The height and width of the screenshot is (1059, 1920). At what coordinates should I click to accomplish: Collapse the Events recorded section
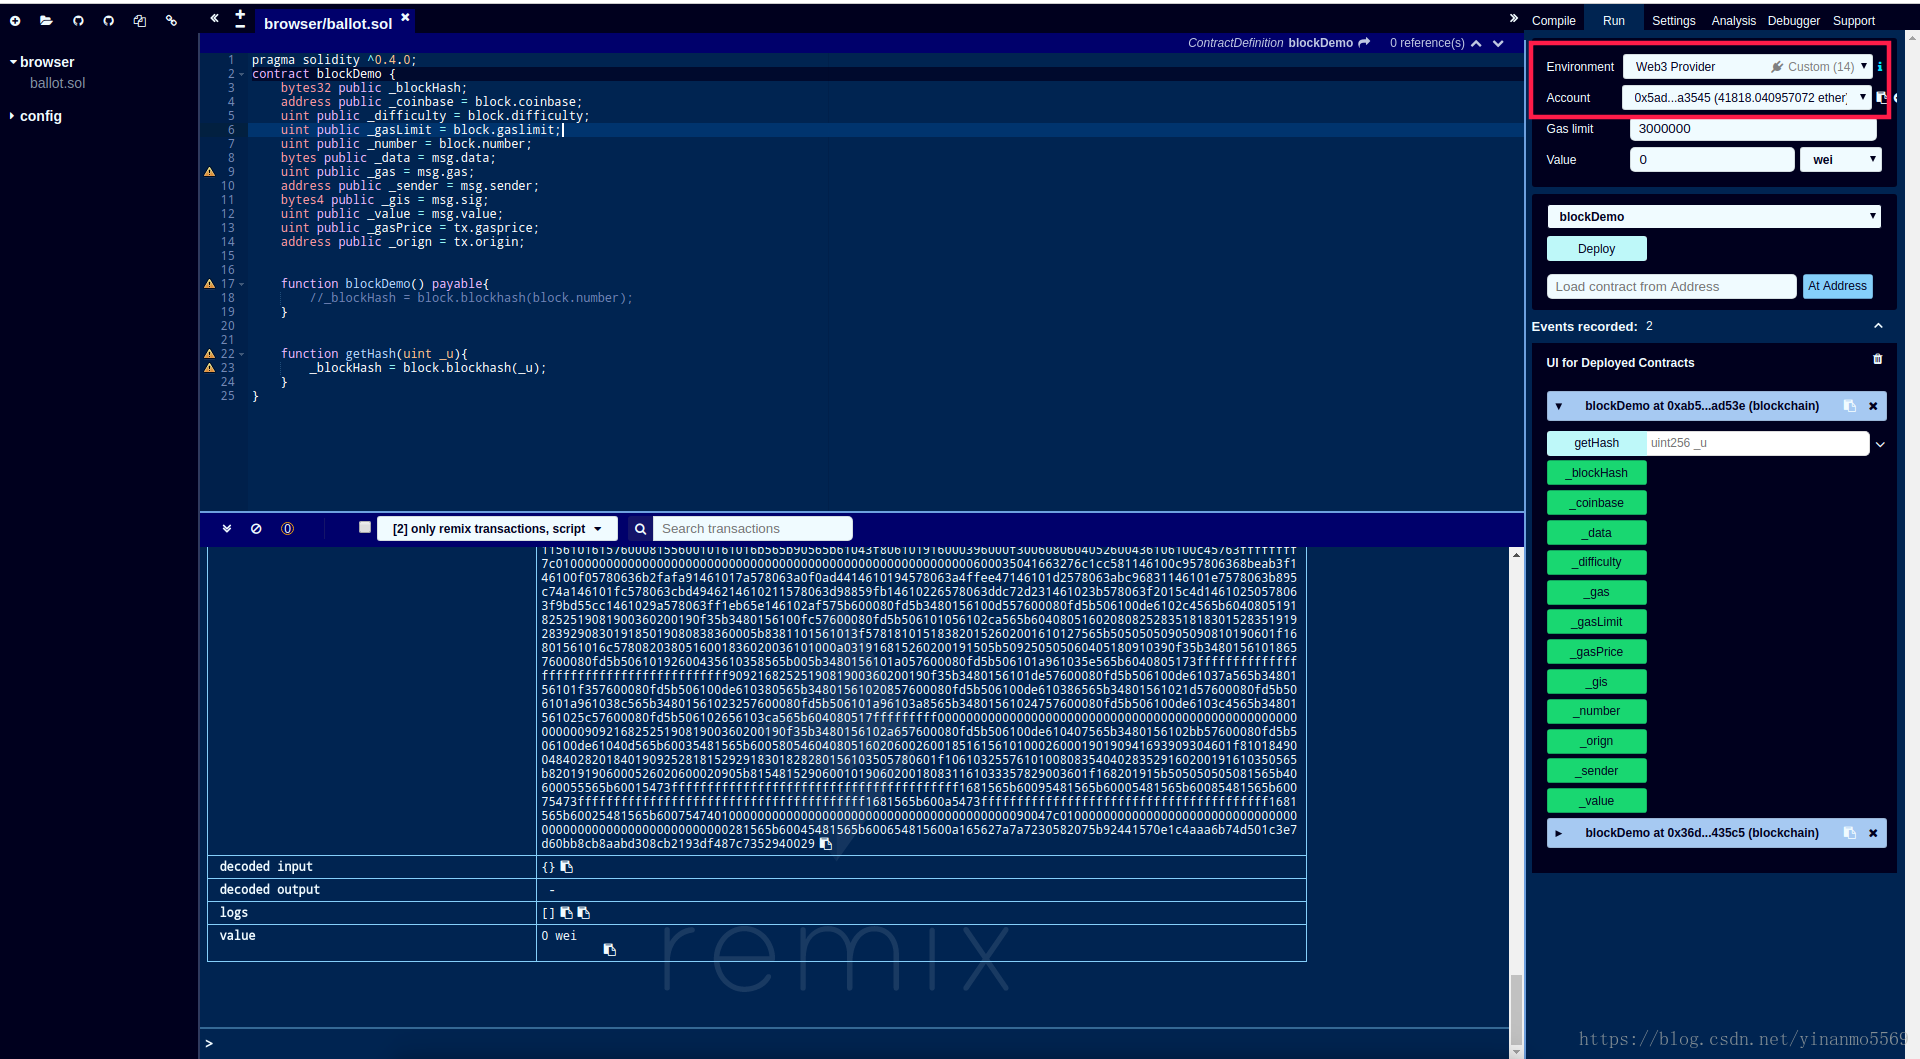click(x=1878, y=326)
